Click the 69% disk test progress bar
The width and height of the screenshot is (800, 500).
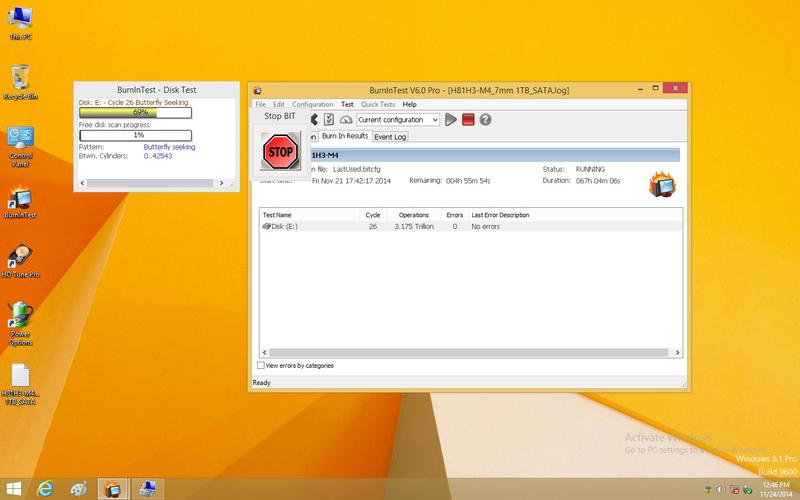136,112
